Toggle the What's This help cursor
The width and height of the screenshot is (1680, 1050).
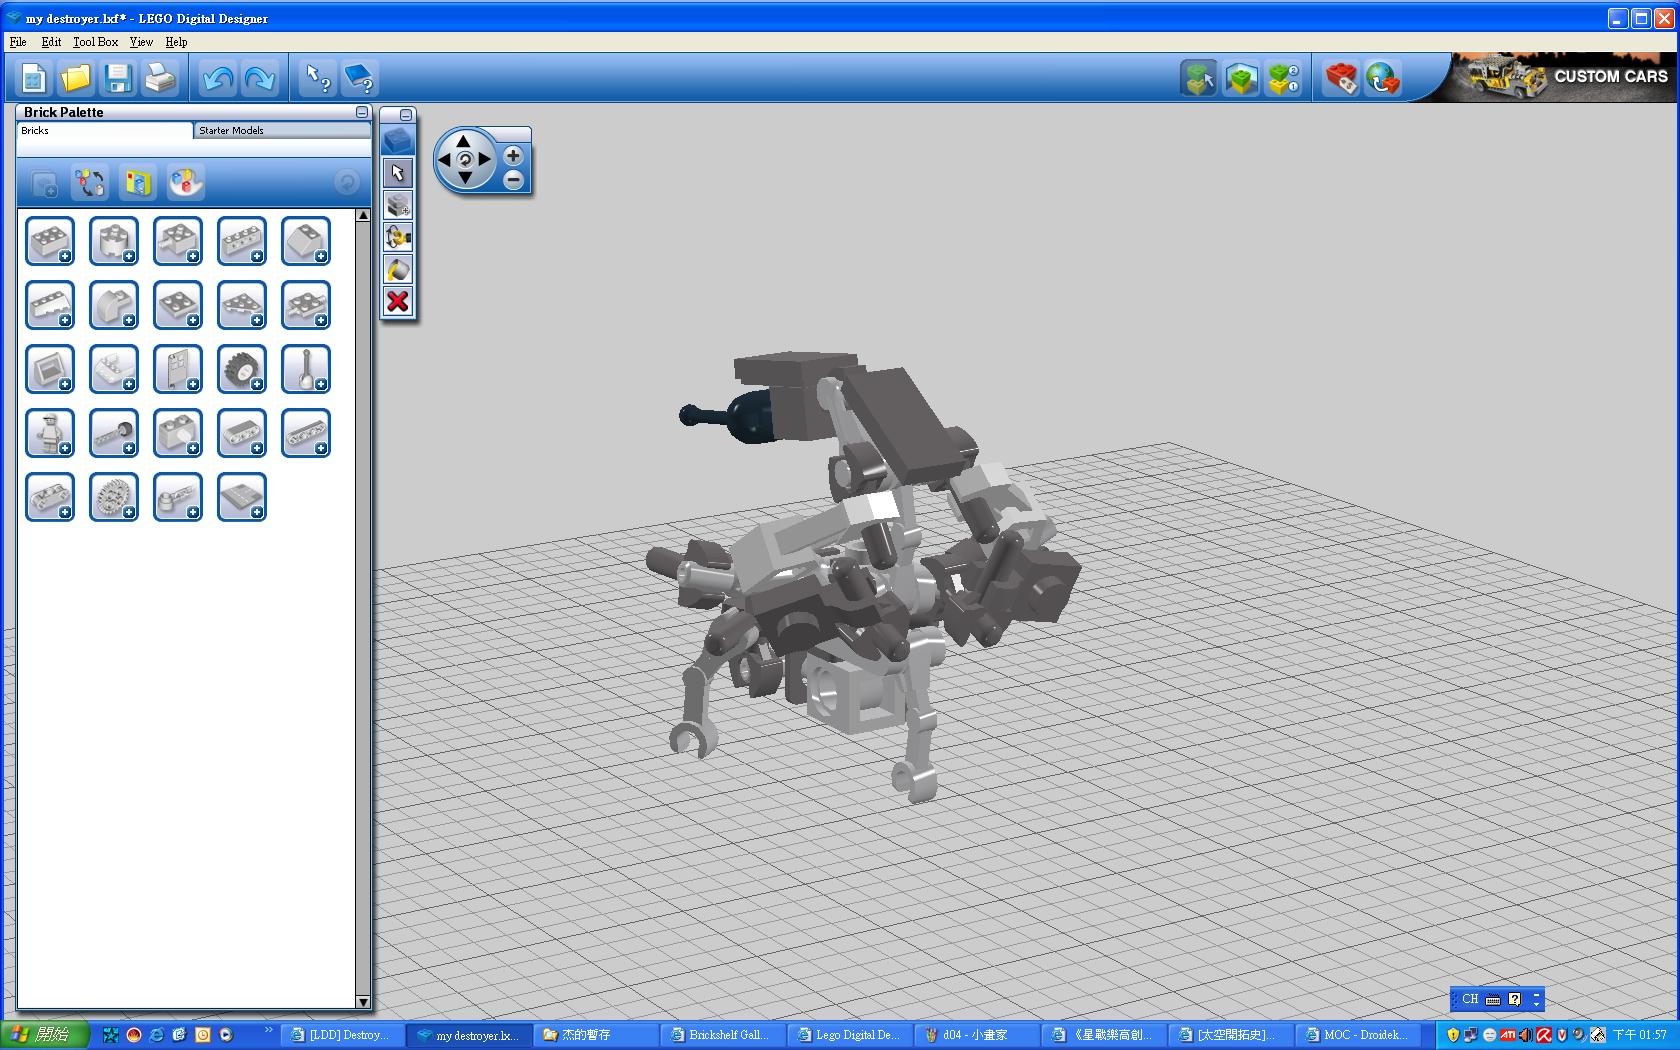click(318, 78)
